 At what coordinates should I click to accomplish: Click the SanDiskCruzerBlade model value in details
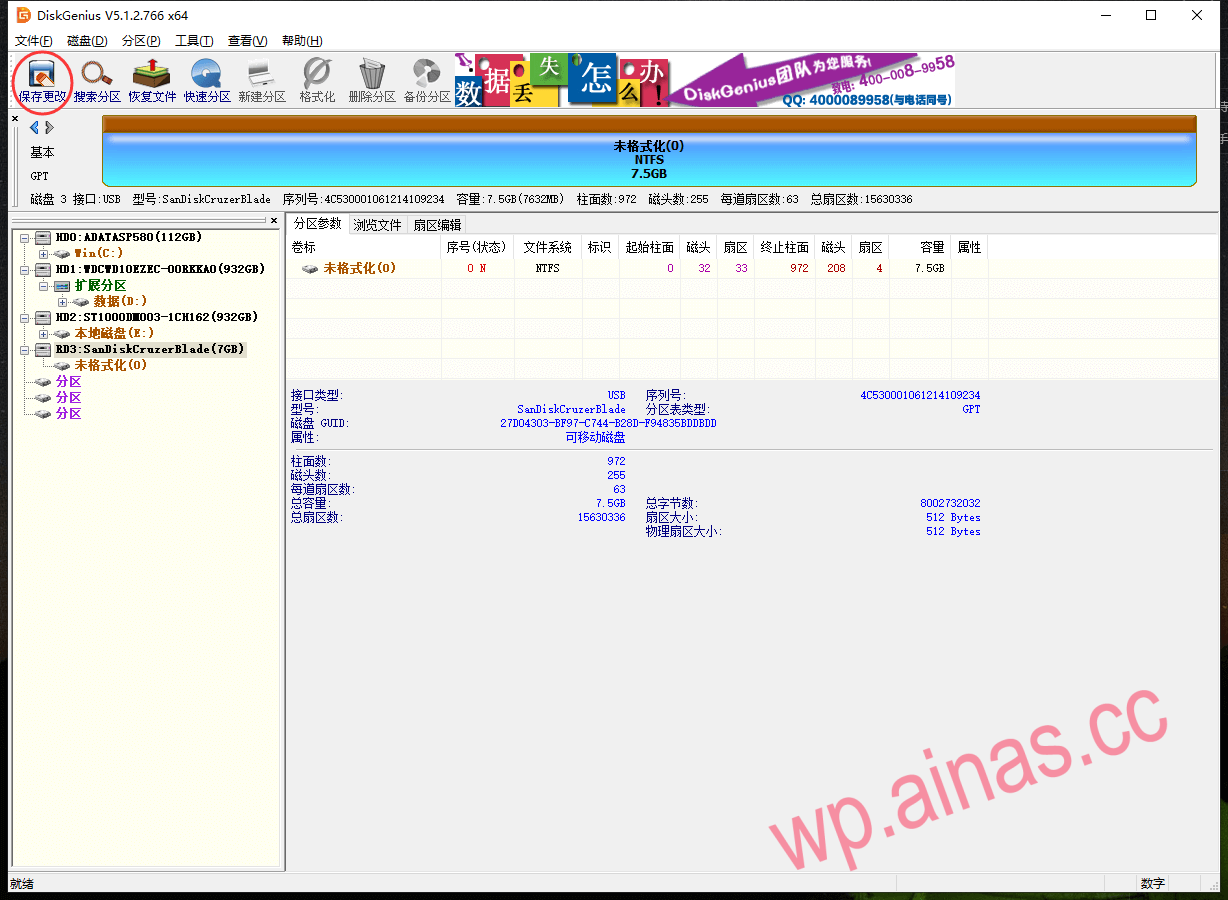pos(571,409)
